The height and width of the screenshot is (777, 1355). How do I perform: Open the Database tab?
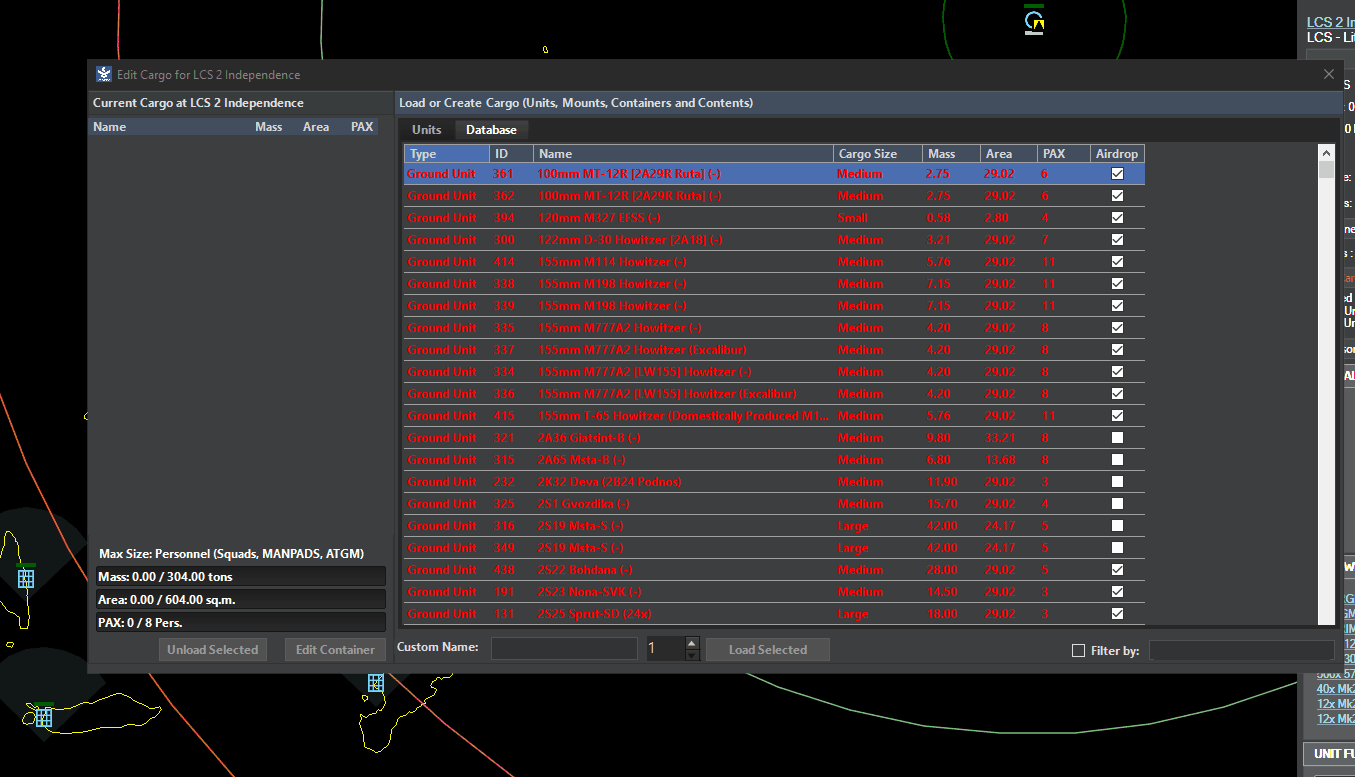click(x=491, y=130)
